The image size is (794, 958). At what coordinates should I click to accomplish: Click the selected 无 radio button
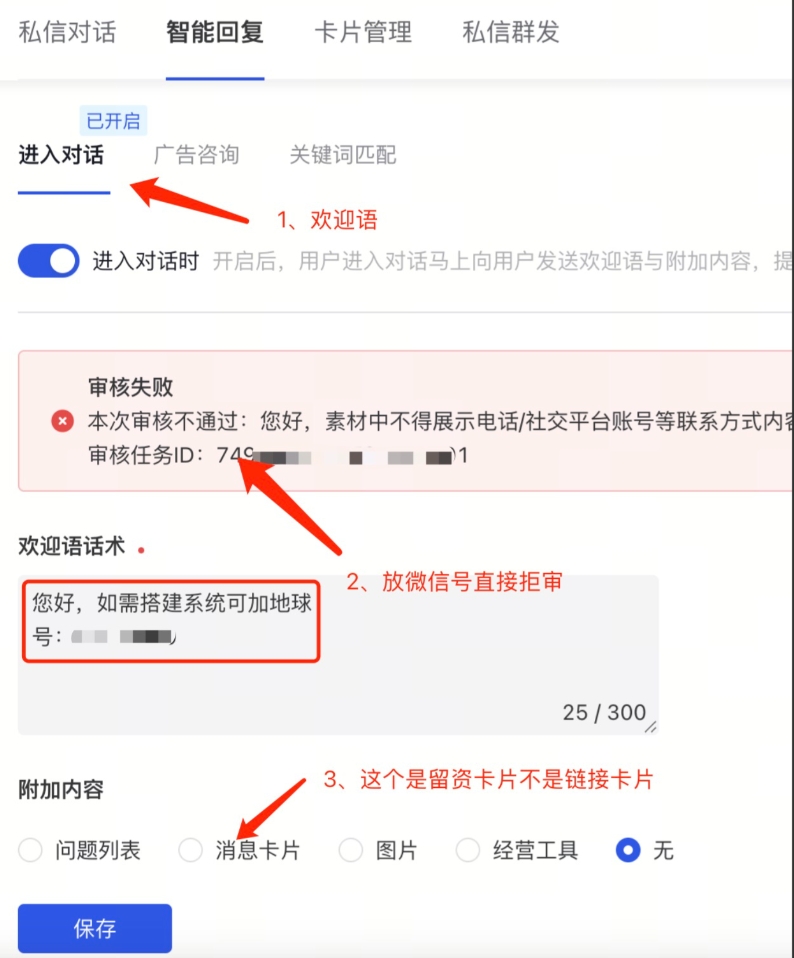[x=628, y=850]
